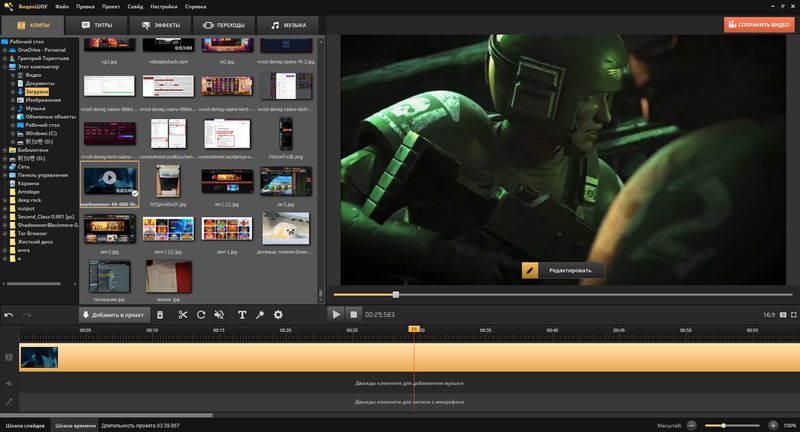800x432 pixels.
Task: Take a snapshot with the camera icon
Action: click(783, 315)
